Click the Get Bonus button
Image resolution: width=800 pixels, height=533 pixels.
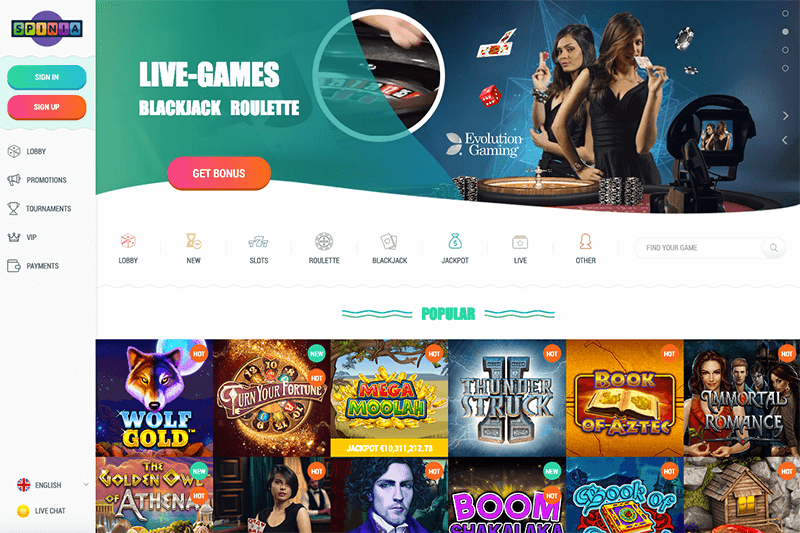click(219, 173)
